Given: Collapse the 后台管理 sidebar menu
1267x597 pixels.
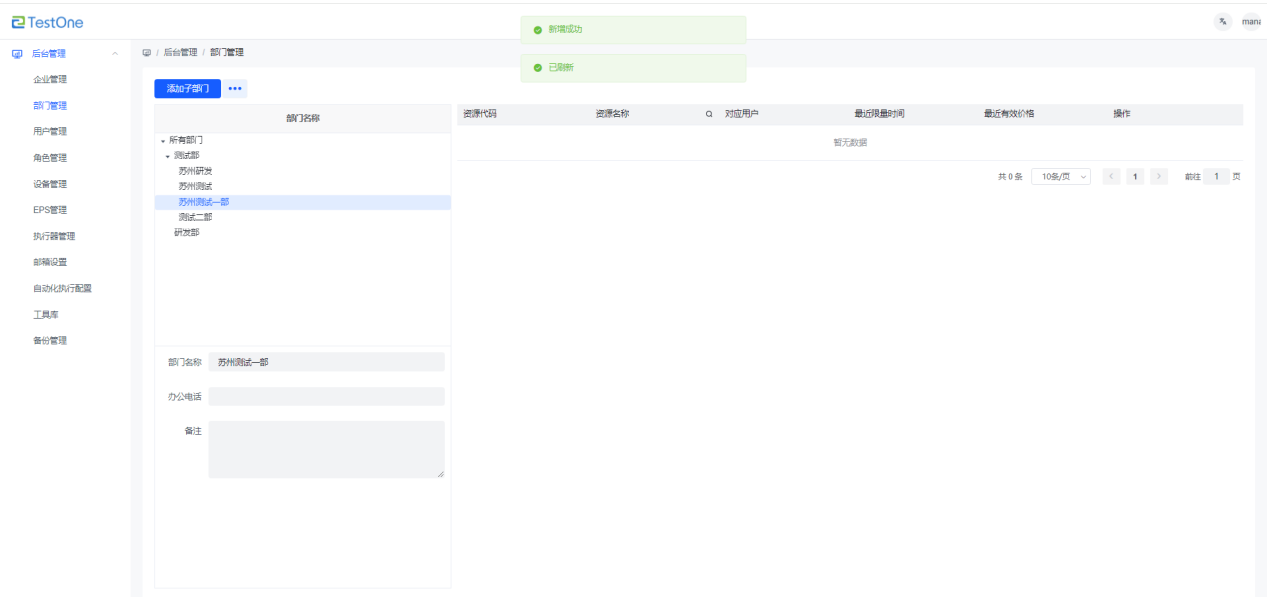Looking at the screenshot, I should tap(115, 54).
